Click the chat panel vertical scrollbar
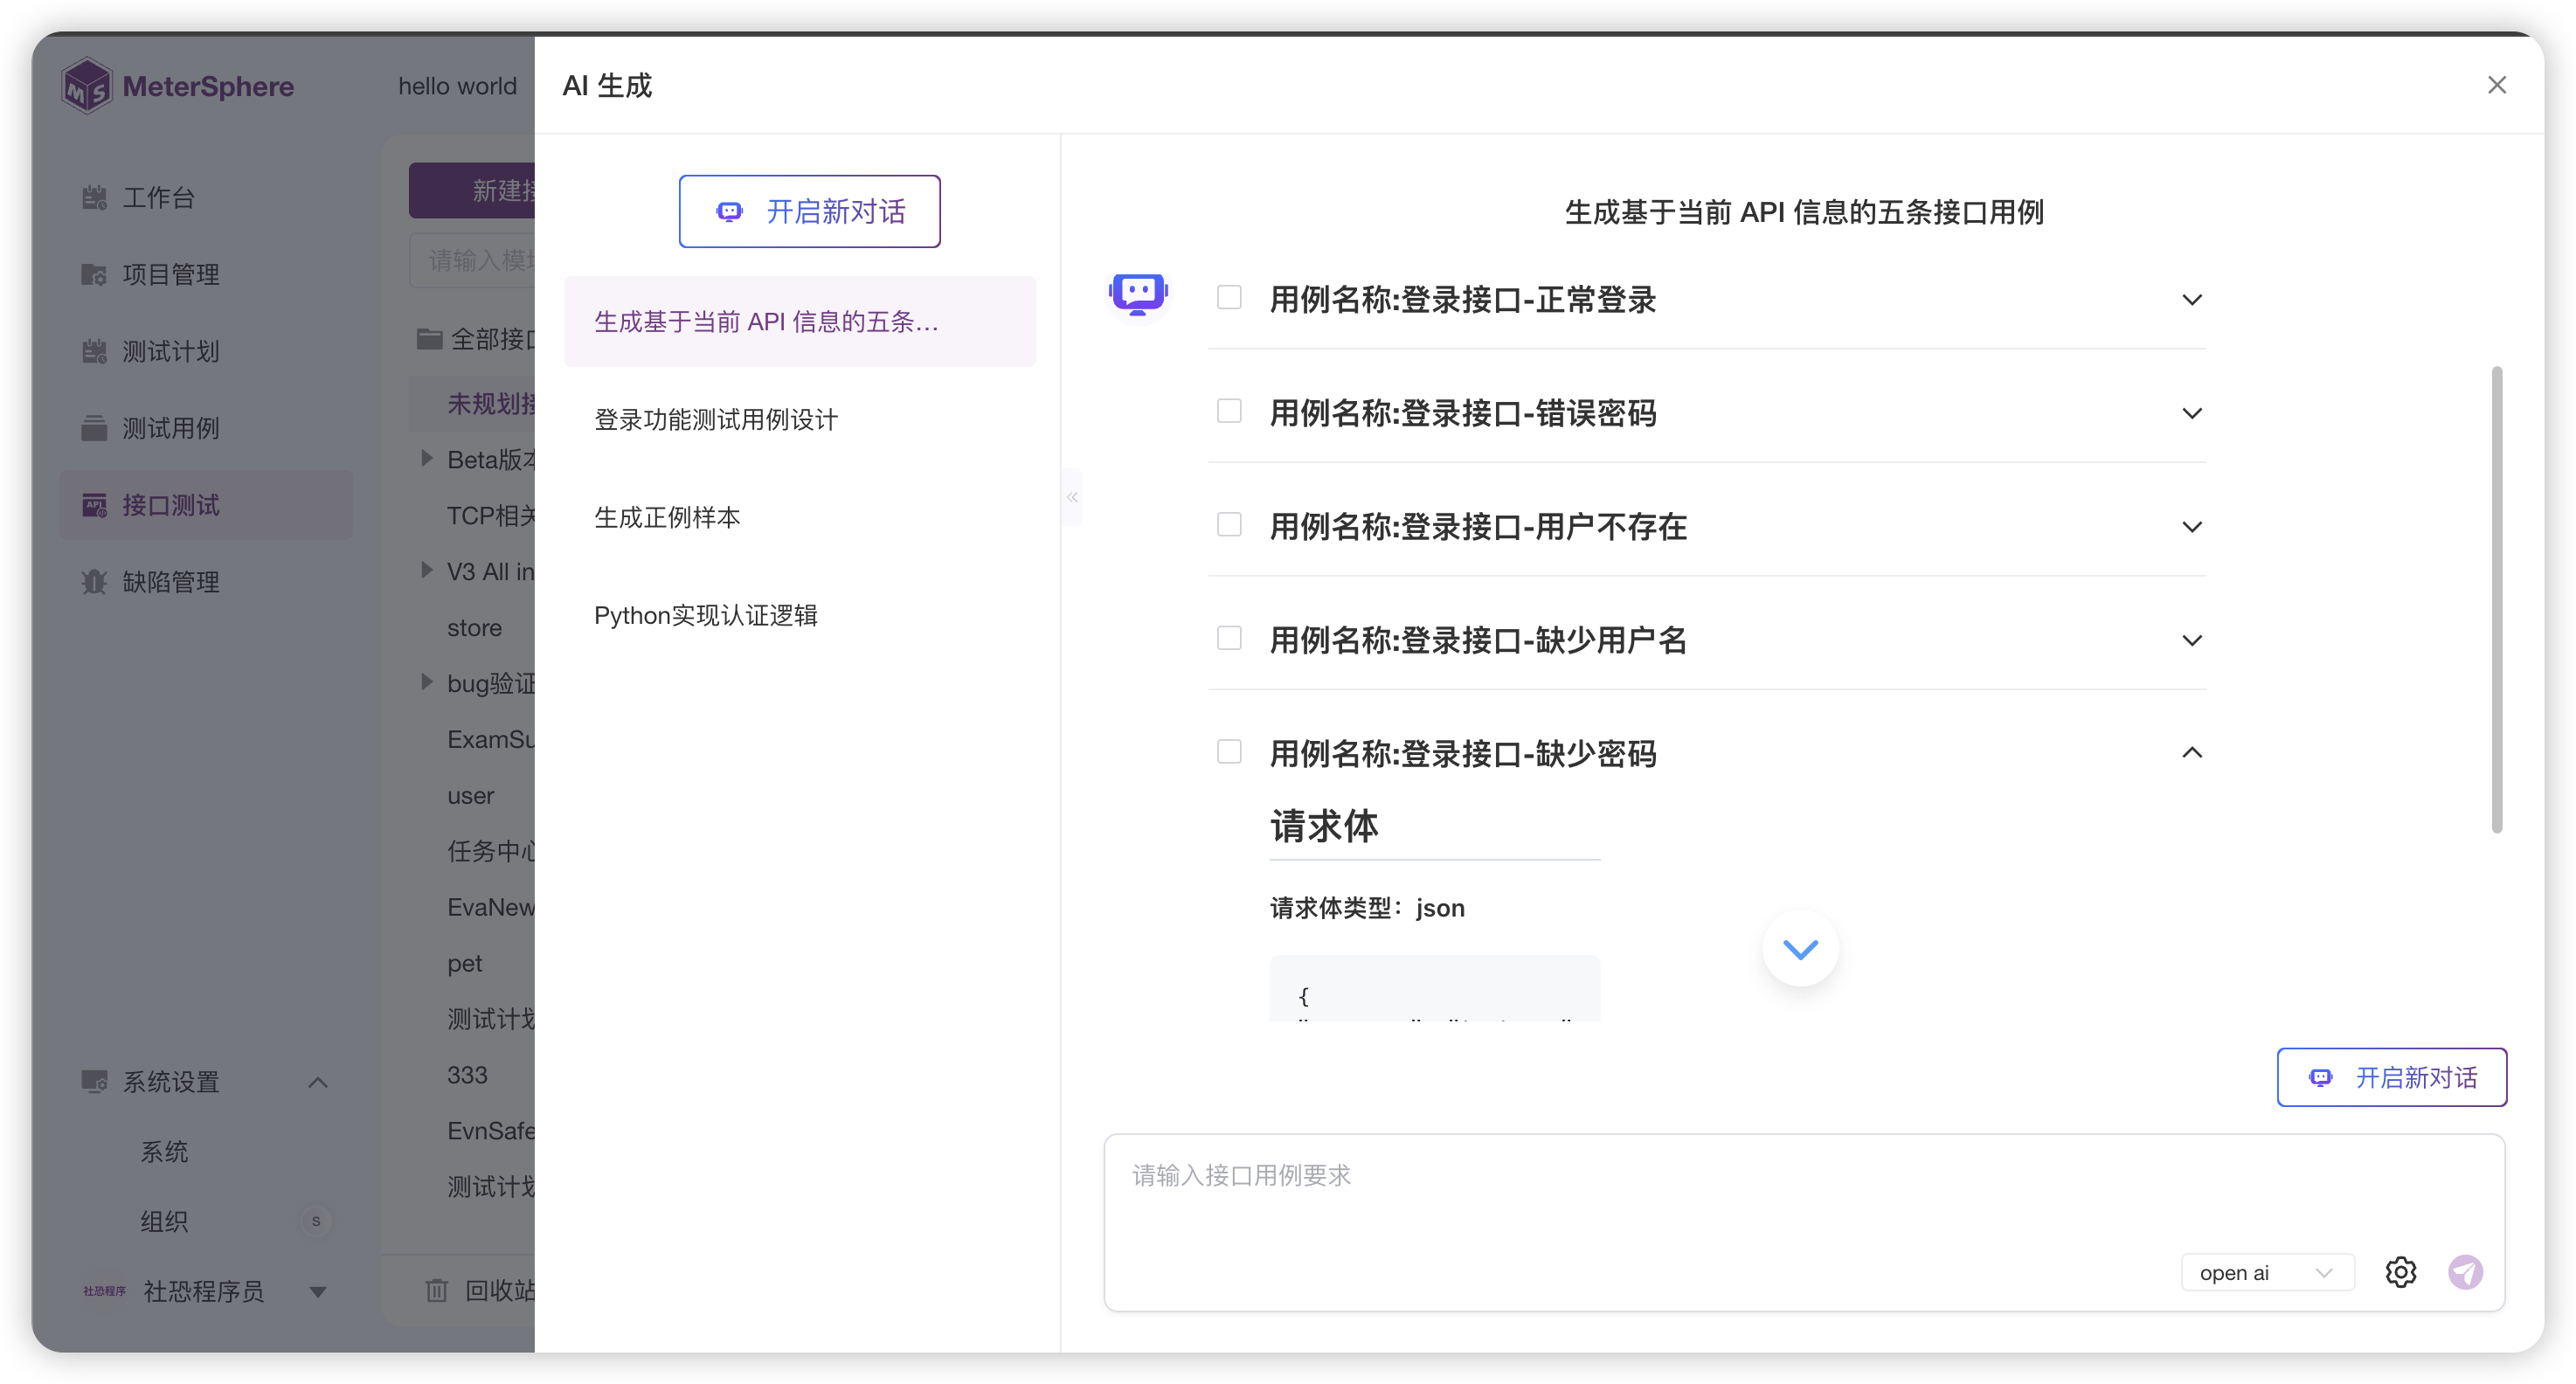The image size is (2576, 1384). point(2496,598)
